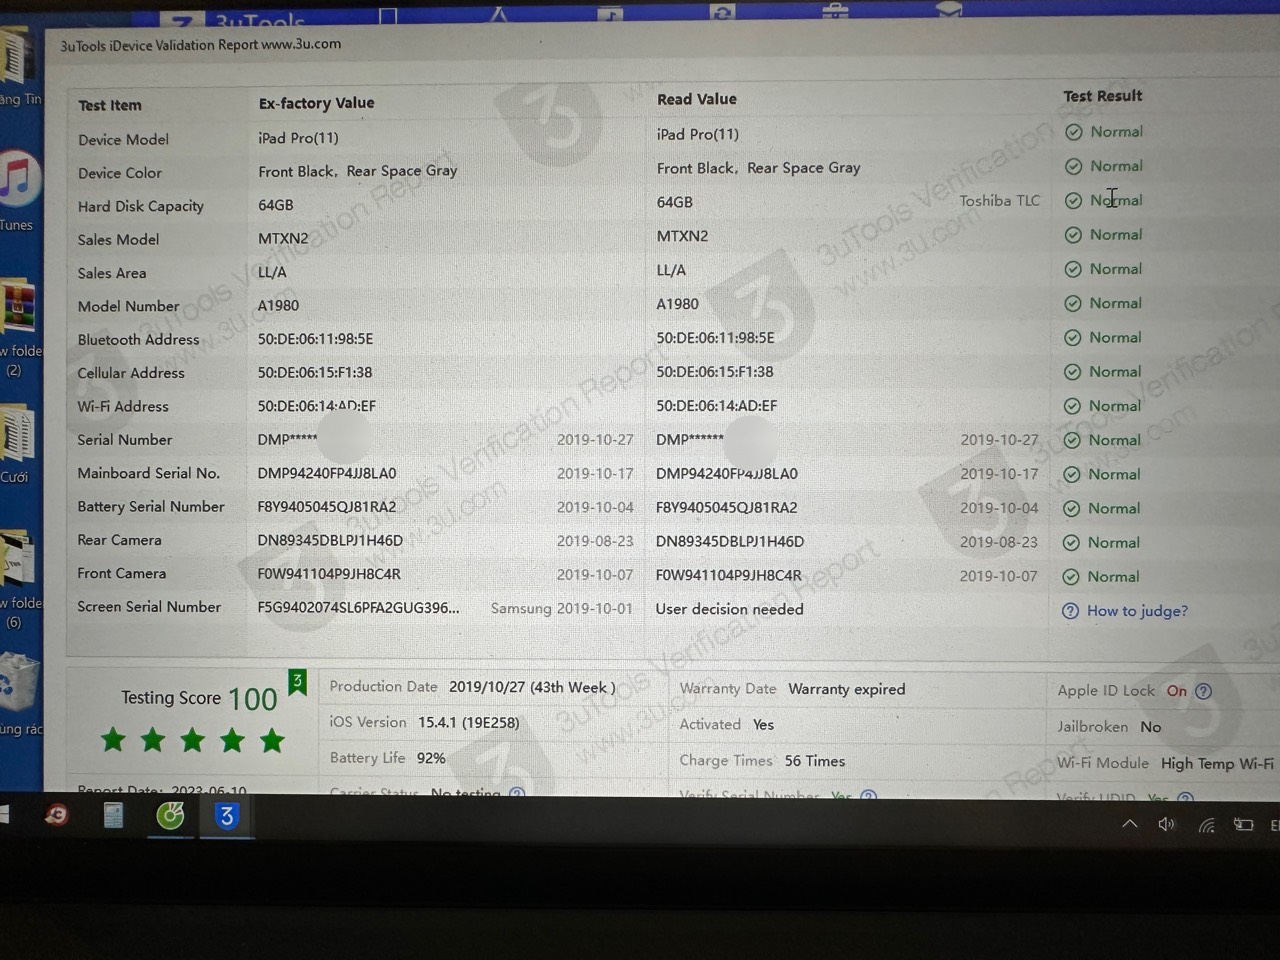
Task: Open the green Coc Coc browser taskbar icon
Action: [170, 817]
